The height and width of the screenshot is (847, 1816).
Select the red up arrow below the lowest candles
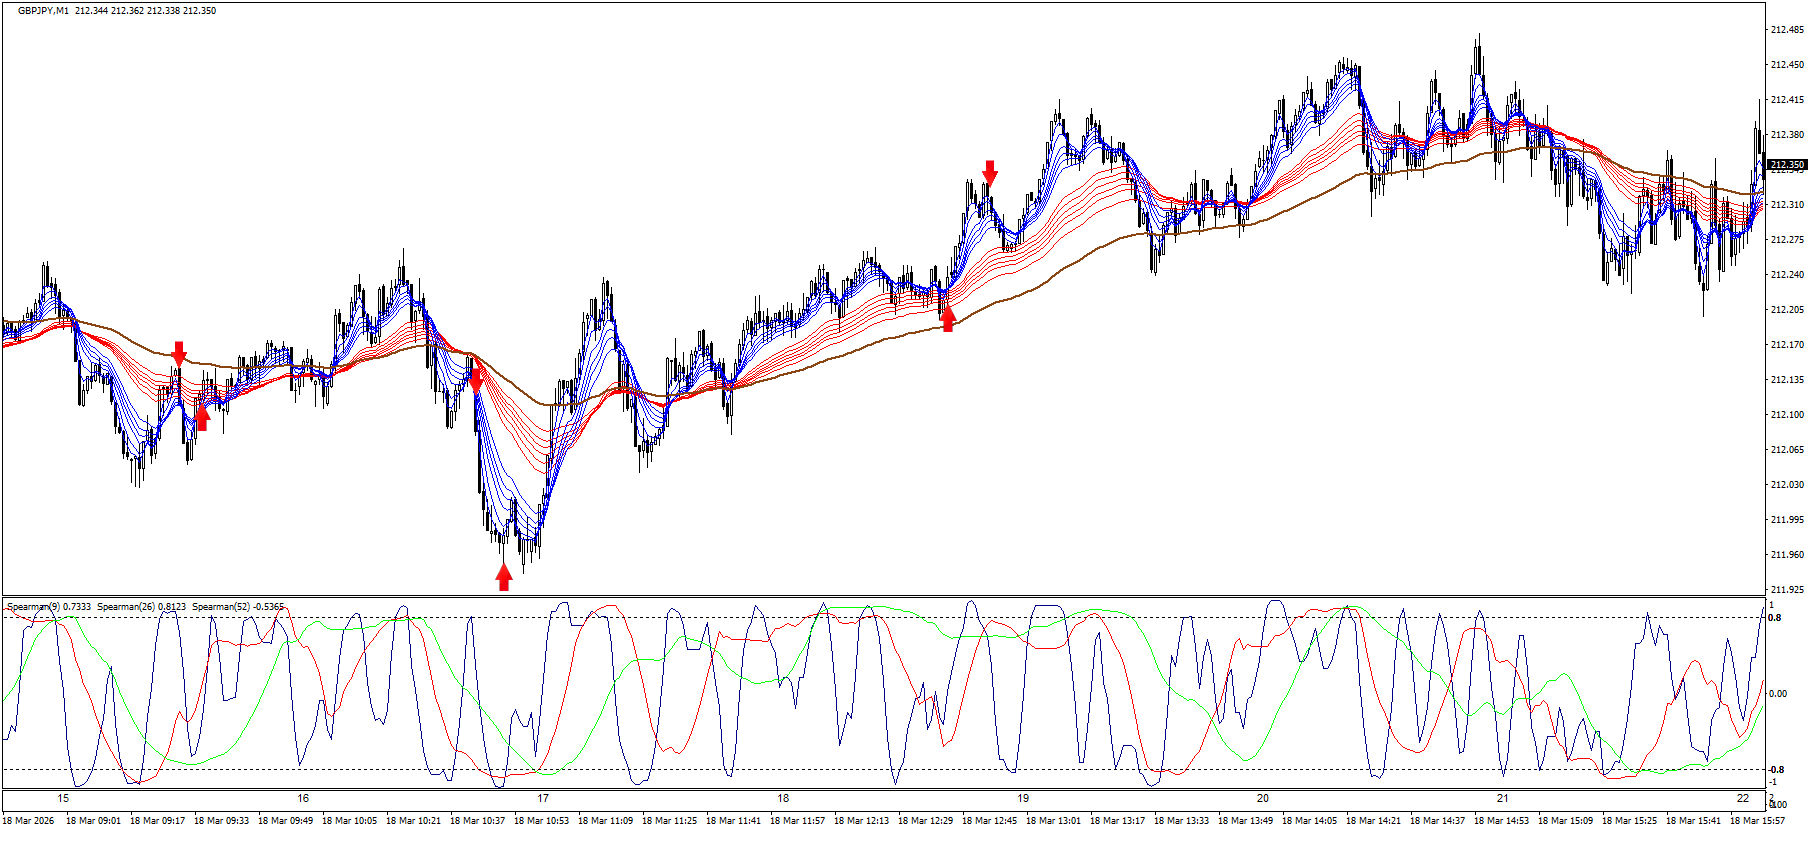pyautogui.click(x=504, y=577)
